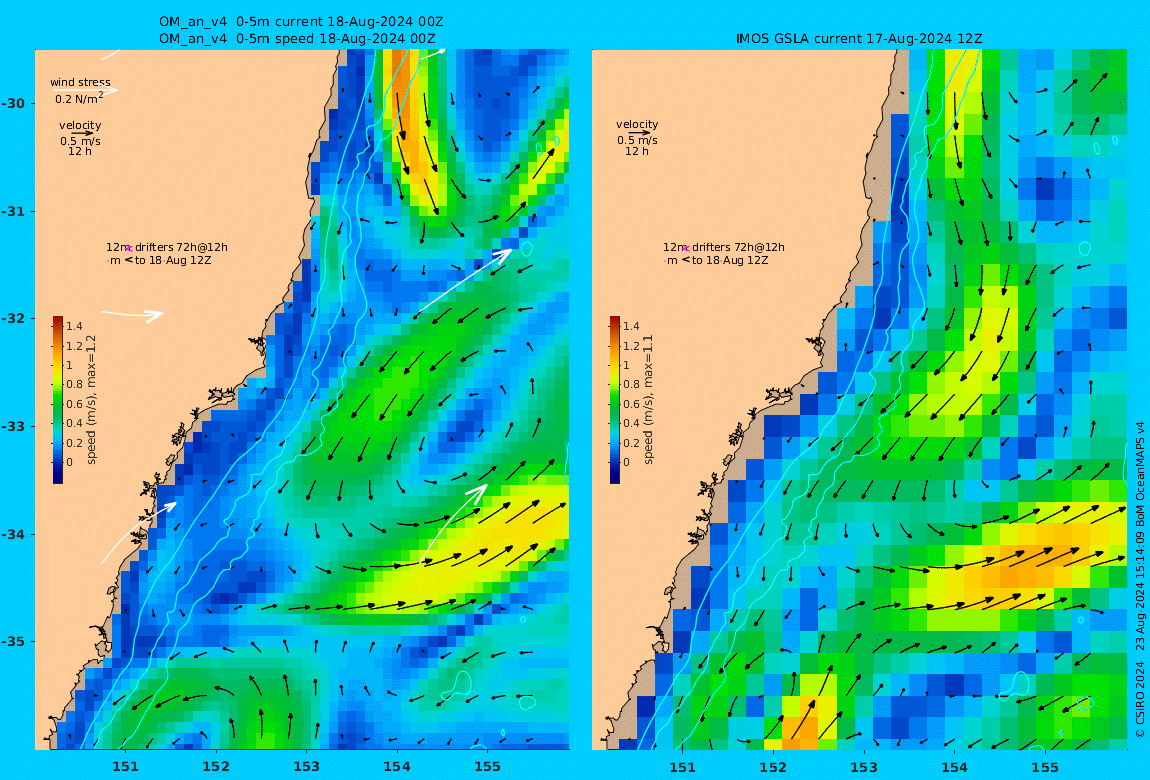1150x780 pixels.
Task: Click the black velocity reference arrow in OM_an_v4 map
Action: tap(81, 133)
